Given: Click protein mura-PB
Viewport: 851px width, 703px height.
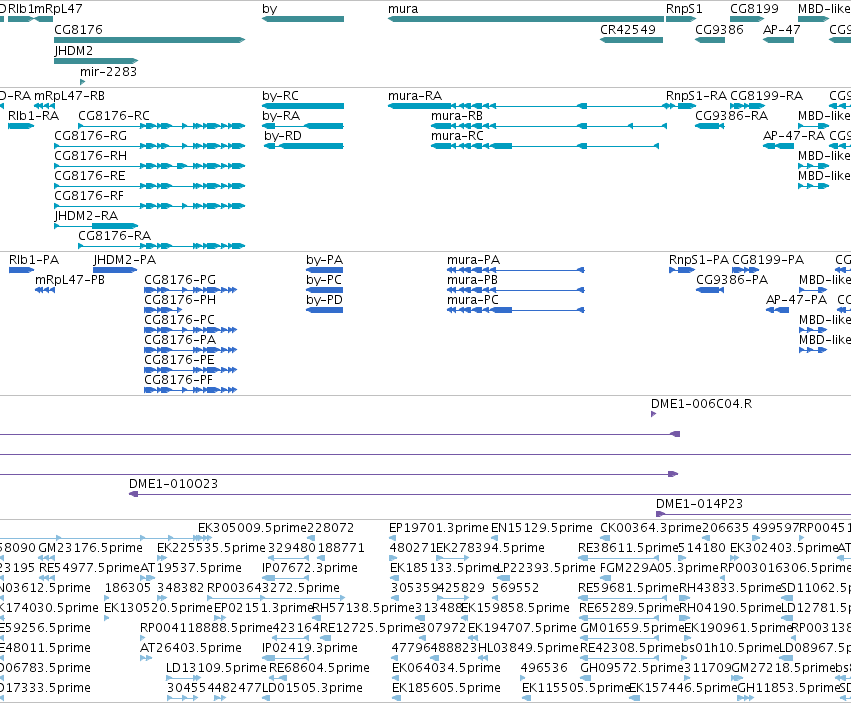Looking at the screenshot, I should pos(472,280).
